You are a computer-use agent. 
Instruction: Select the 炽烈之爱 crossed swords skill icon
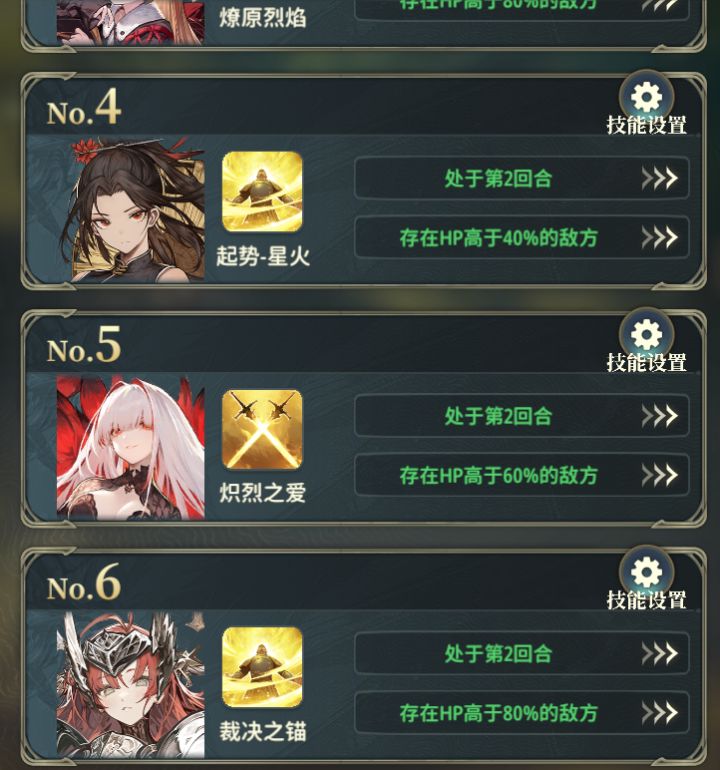coord(262,430)
